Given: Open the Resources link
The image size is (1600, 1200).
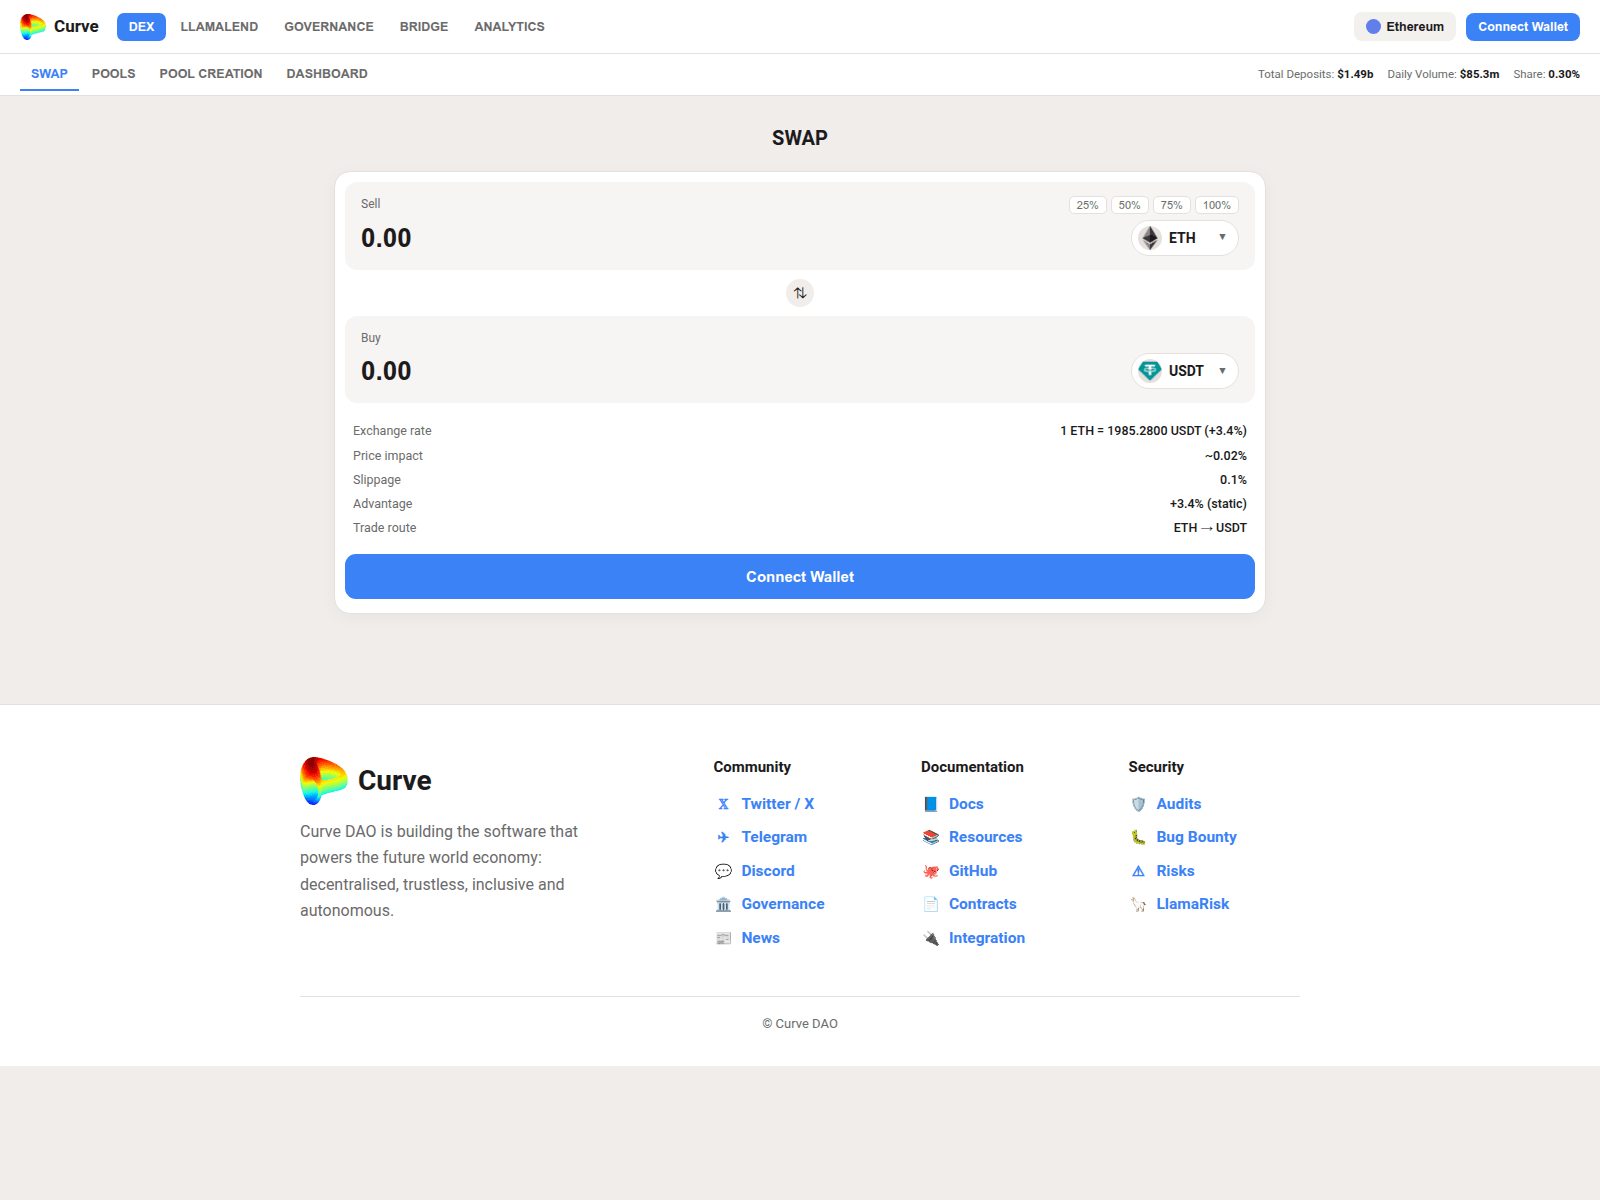Looking at the screenshot, I should (x=985, y=837).
